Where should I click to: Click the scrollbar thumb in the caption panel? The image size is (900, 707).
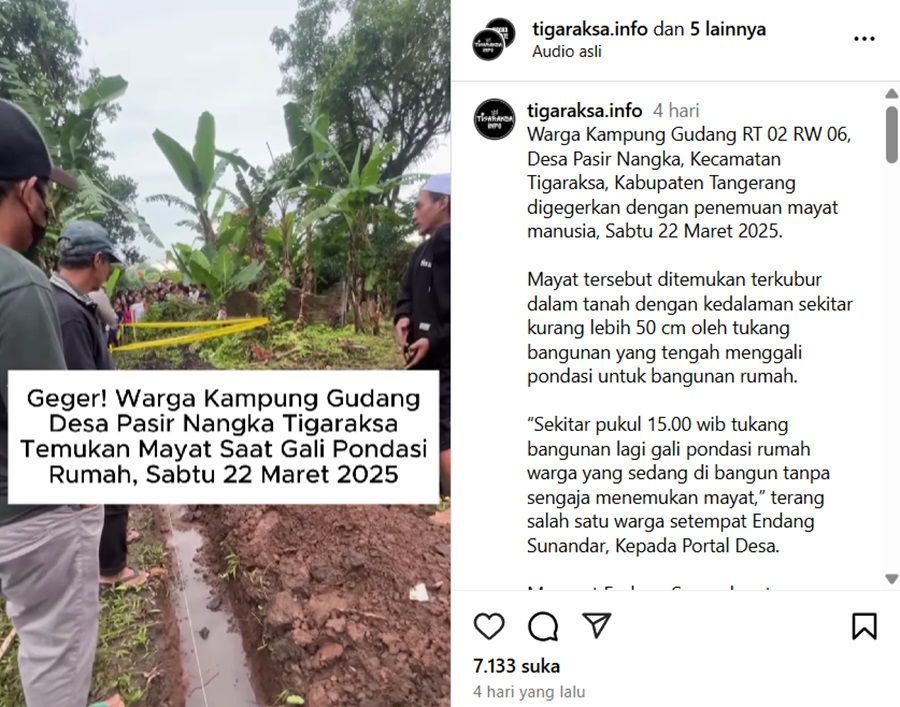point(891,135)
